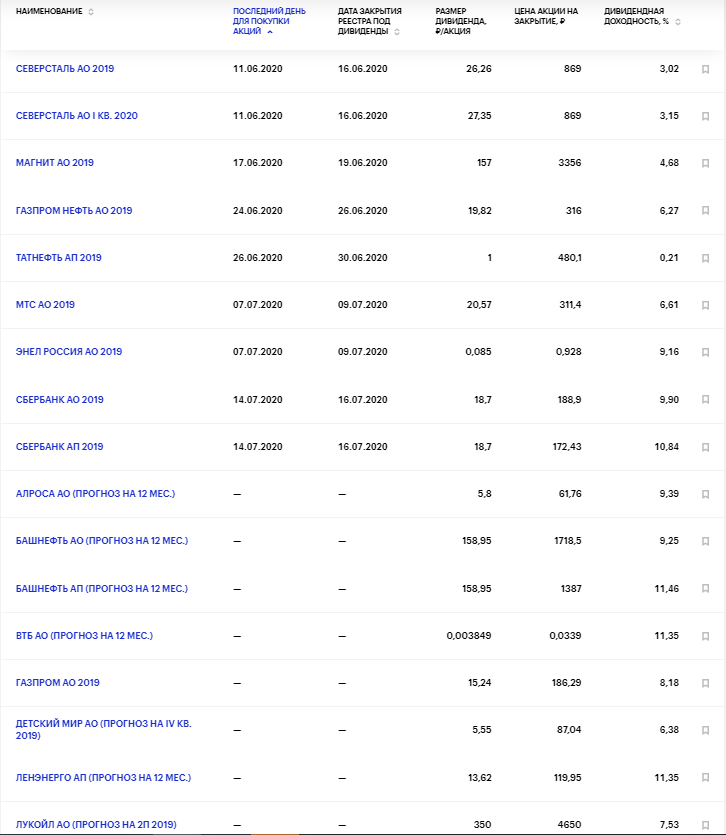Click Размер дивиденда column header
The width and height of the screenshot is (726, 835).
461,21
